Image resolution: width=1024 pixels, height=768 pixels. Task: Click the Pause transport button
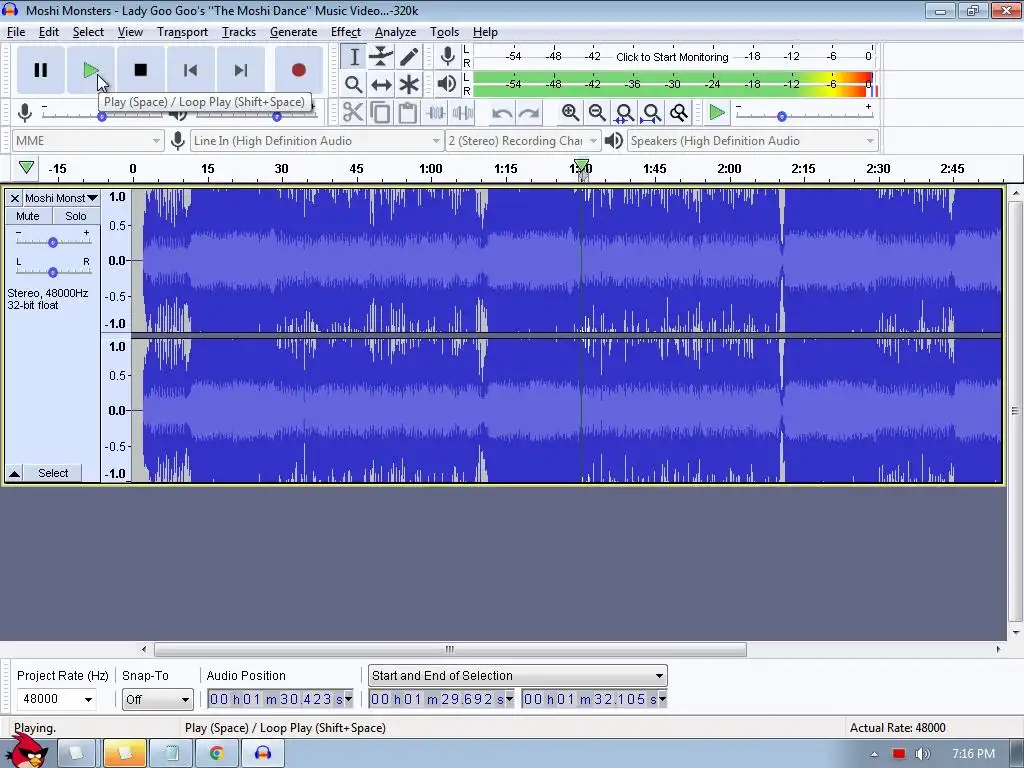pos(40,70)
